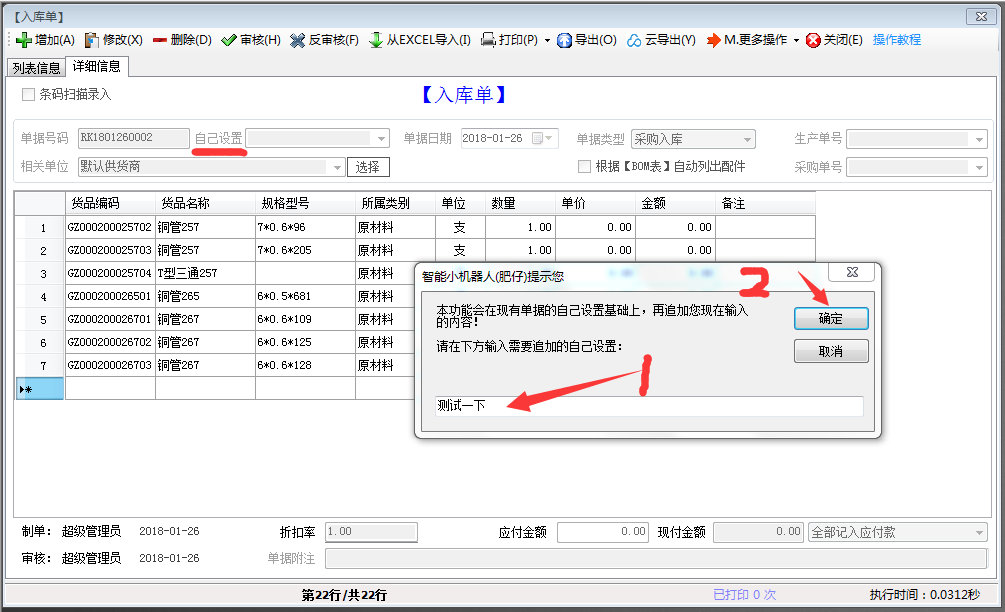Viewport: 1005px width, 612px height.
Task: Expand the 单据类型 采购入库 dropdown
Action: tap(747, 139)
